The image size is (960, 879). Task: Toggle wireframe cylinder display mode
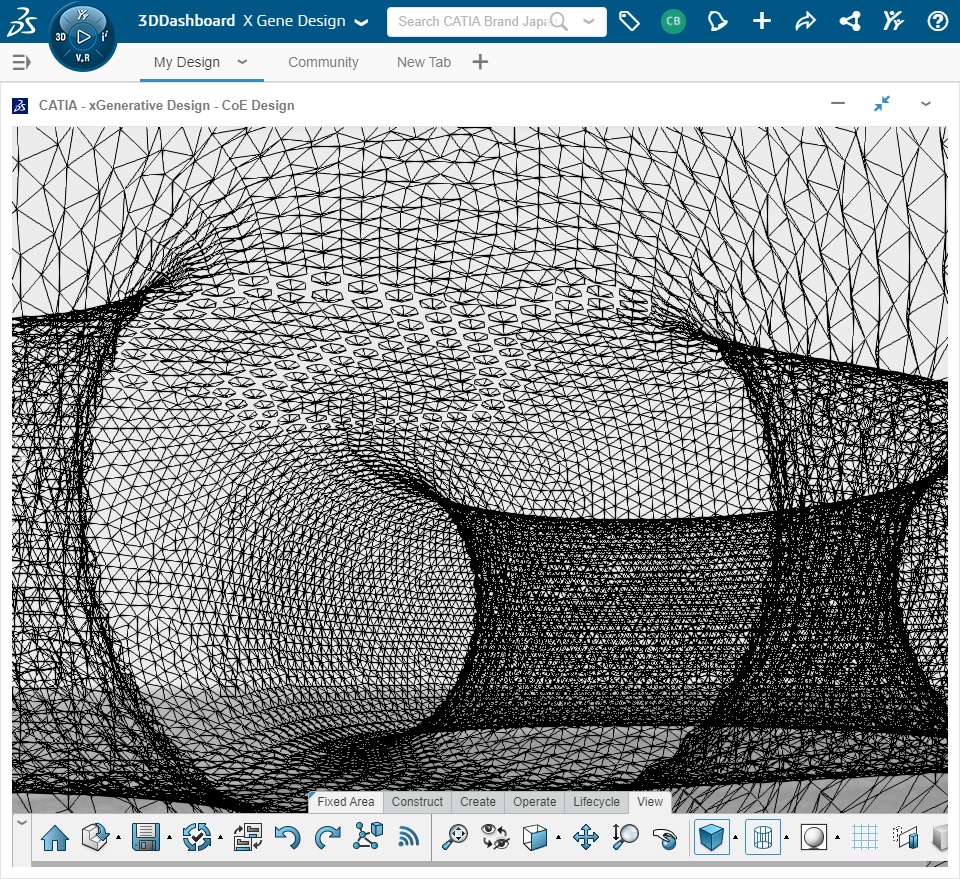click(x=763, y=837)
